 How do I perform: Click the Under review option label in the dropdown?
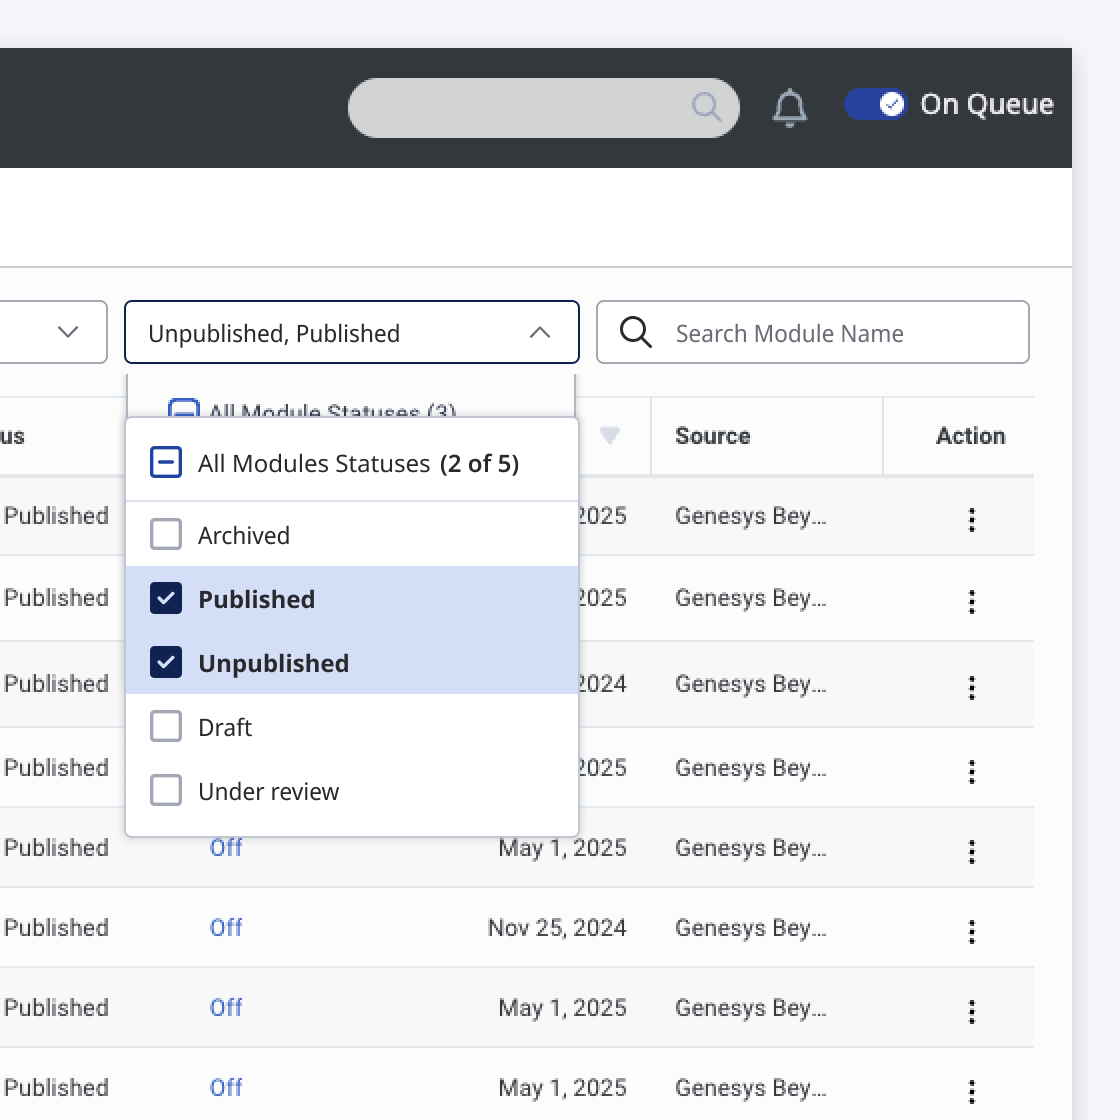point(269,791)
